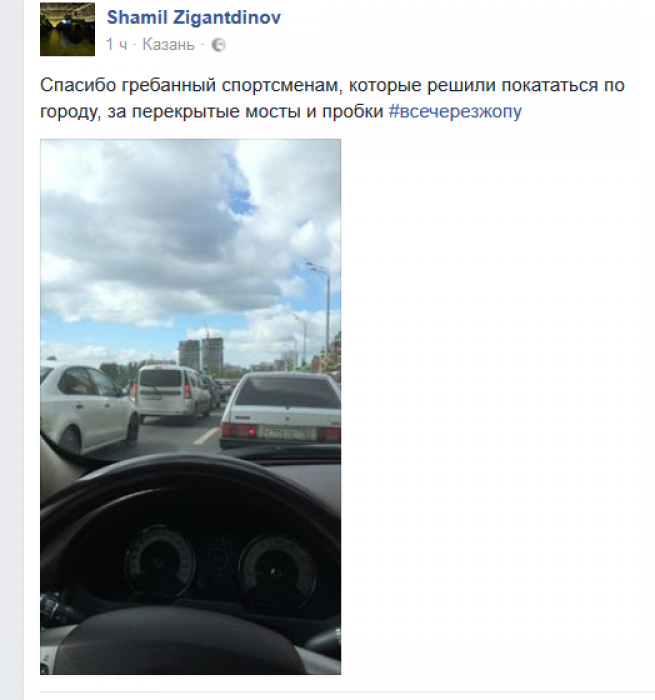655x700 pixels.
Task: Click the word "спортсменам" in post text
Action: pyautogui.click(x=281, y=85)
